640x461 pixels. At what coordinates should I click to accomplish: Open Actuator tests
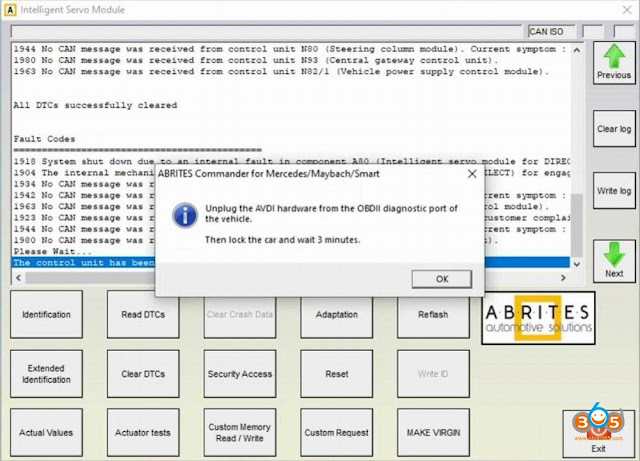pos(143,432)
